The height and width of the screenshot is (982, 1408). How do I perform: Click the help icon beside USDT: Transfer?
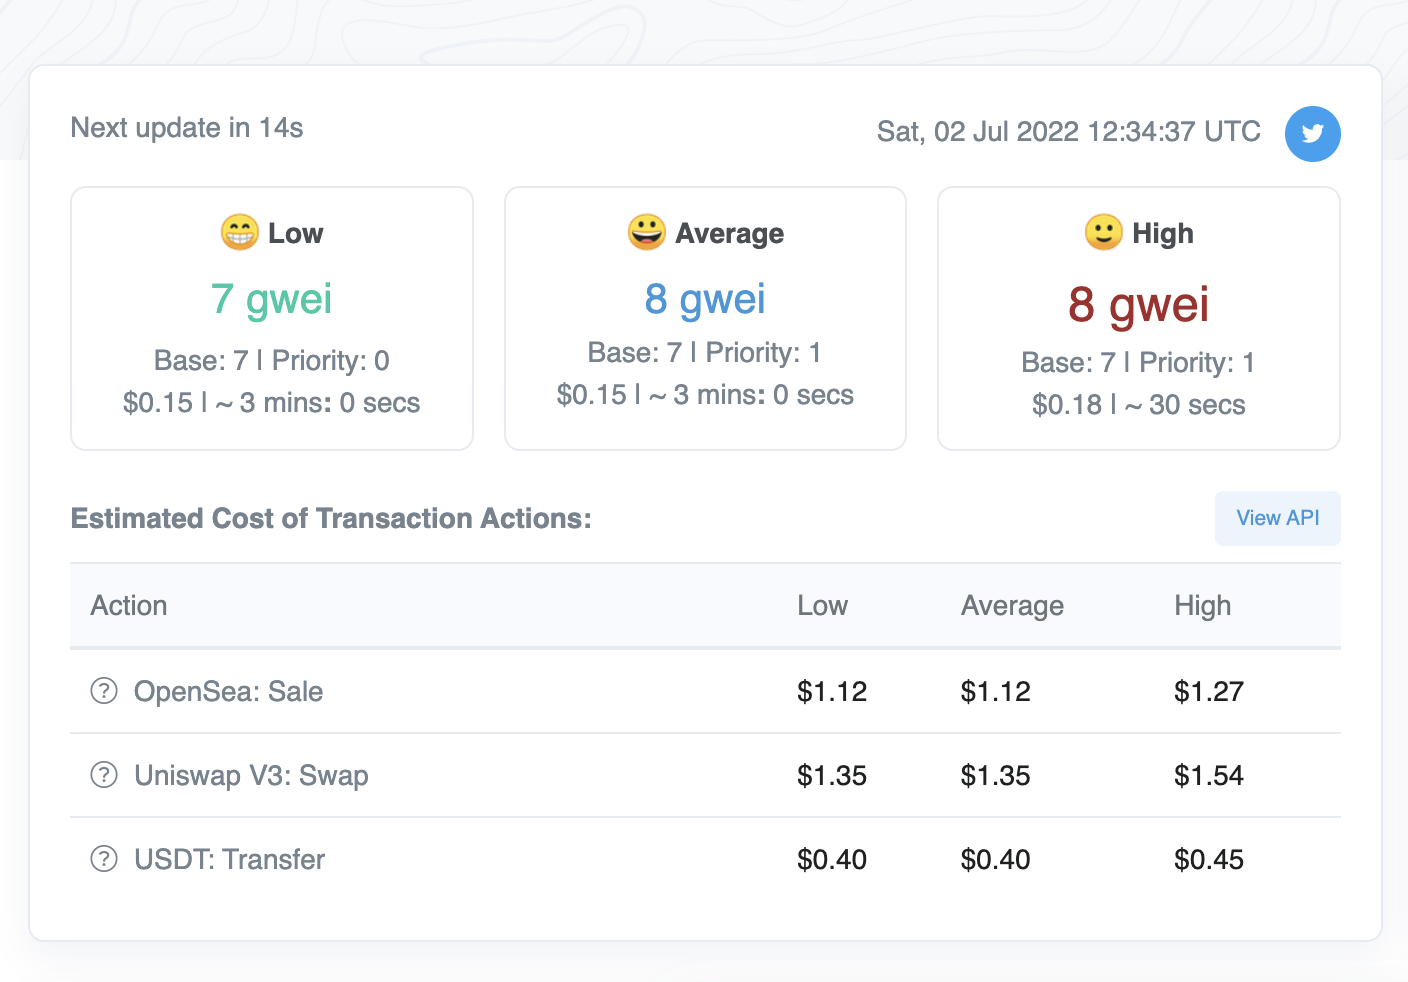coord(104,859)
